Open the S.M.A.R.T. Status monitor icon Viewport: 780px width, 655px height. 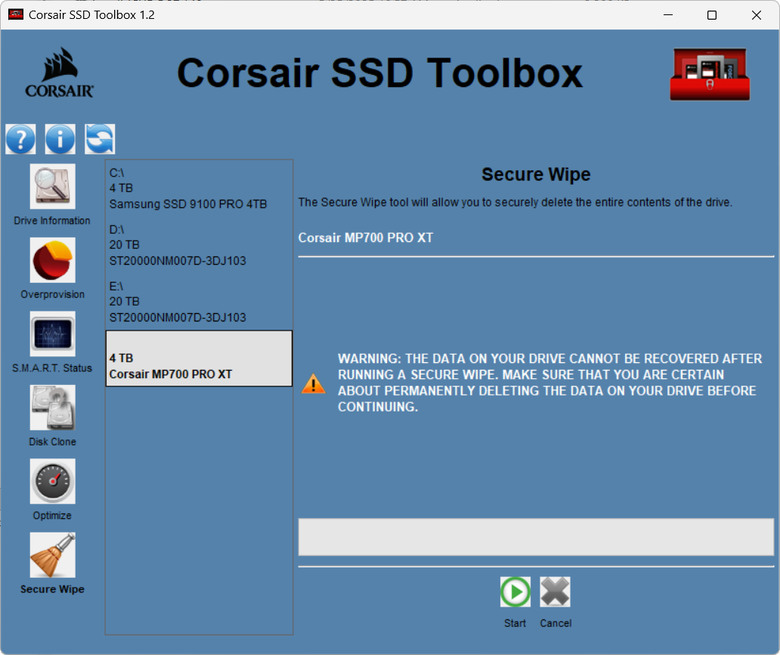[x=53, y=334]
